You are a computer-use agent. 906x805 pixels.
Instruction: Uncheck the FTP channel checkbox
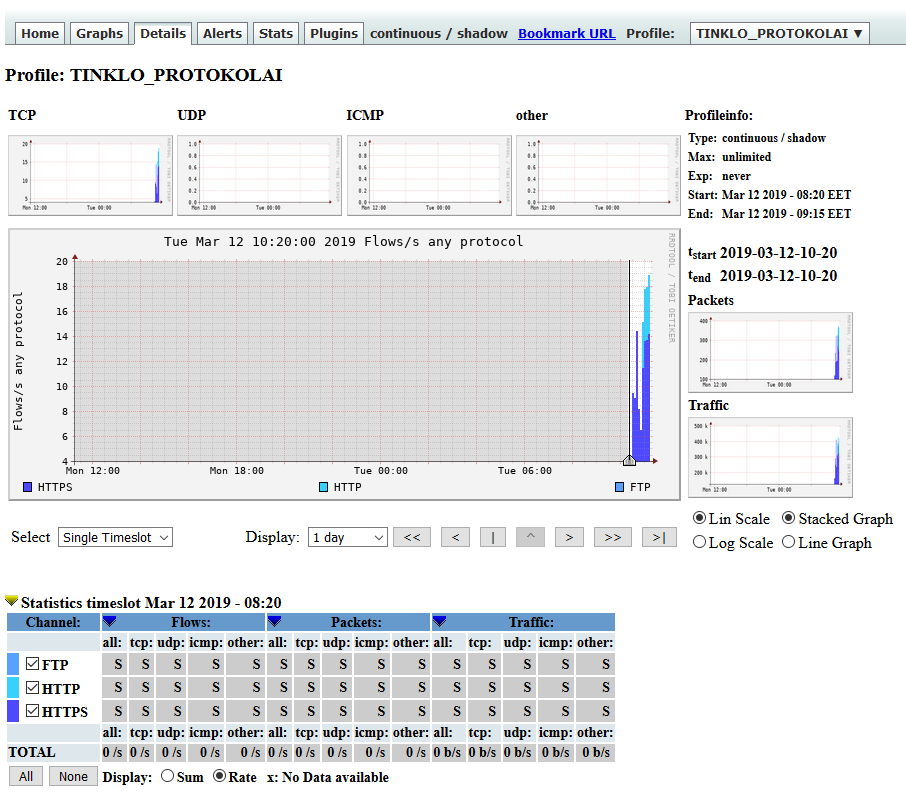[32, 663]
